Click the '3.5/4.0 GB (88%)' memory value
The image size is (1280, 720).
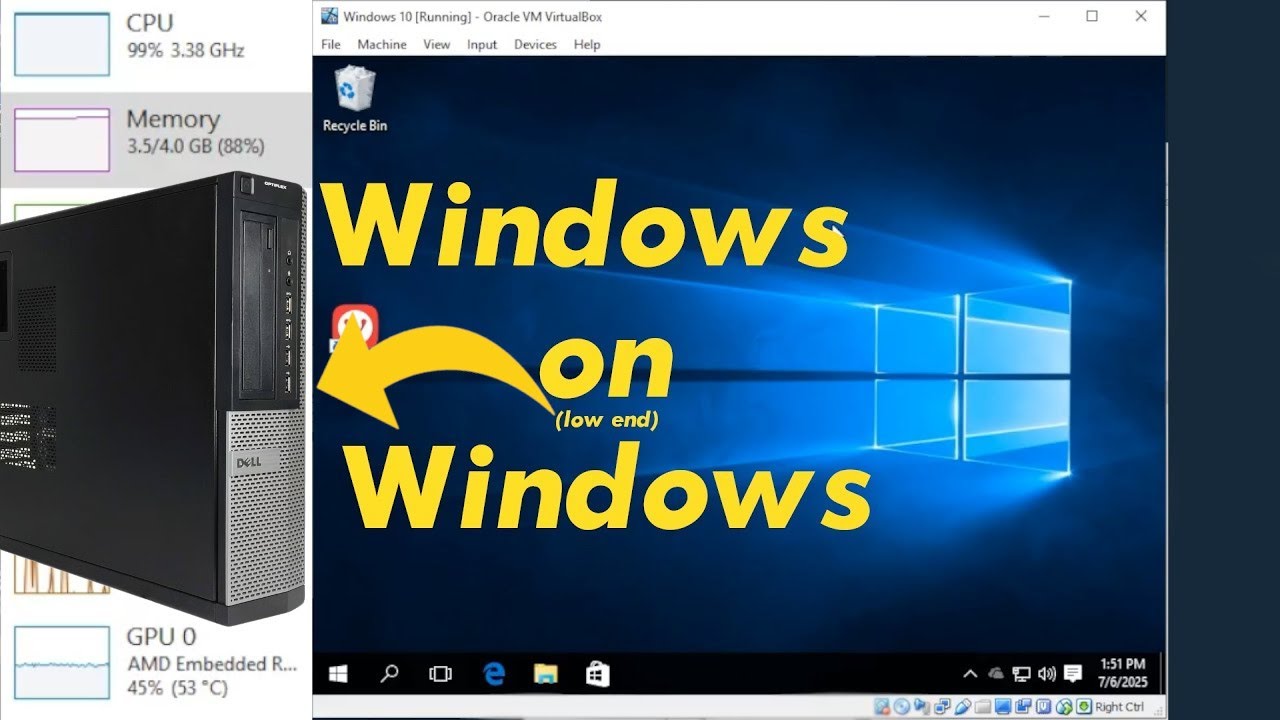point(195,147)
